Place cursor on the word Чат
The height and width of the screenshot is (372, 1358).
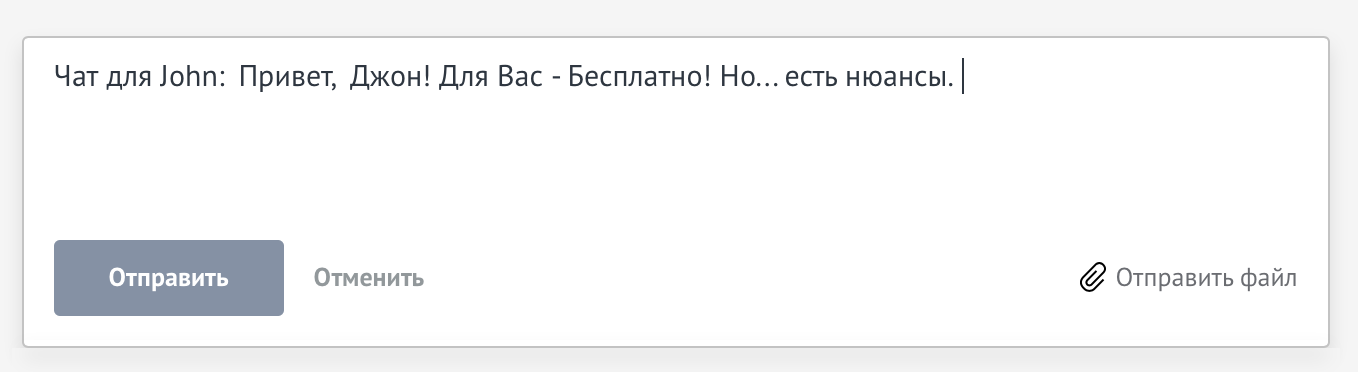(x=73, y=78)
